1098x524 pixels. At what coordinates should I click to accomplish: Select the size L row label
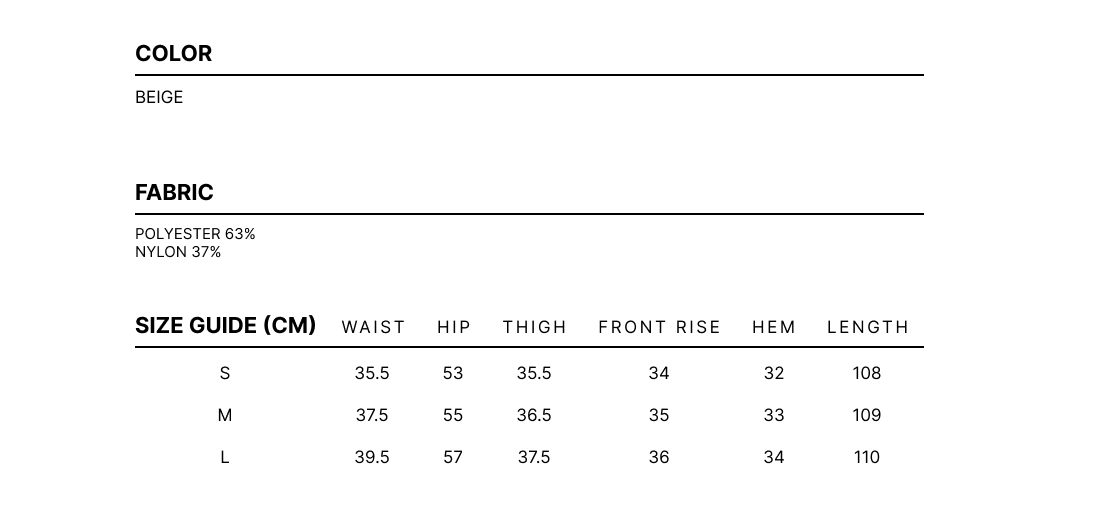(x=225, y=457)
